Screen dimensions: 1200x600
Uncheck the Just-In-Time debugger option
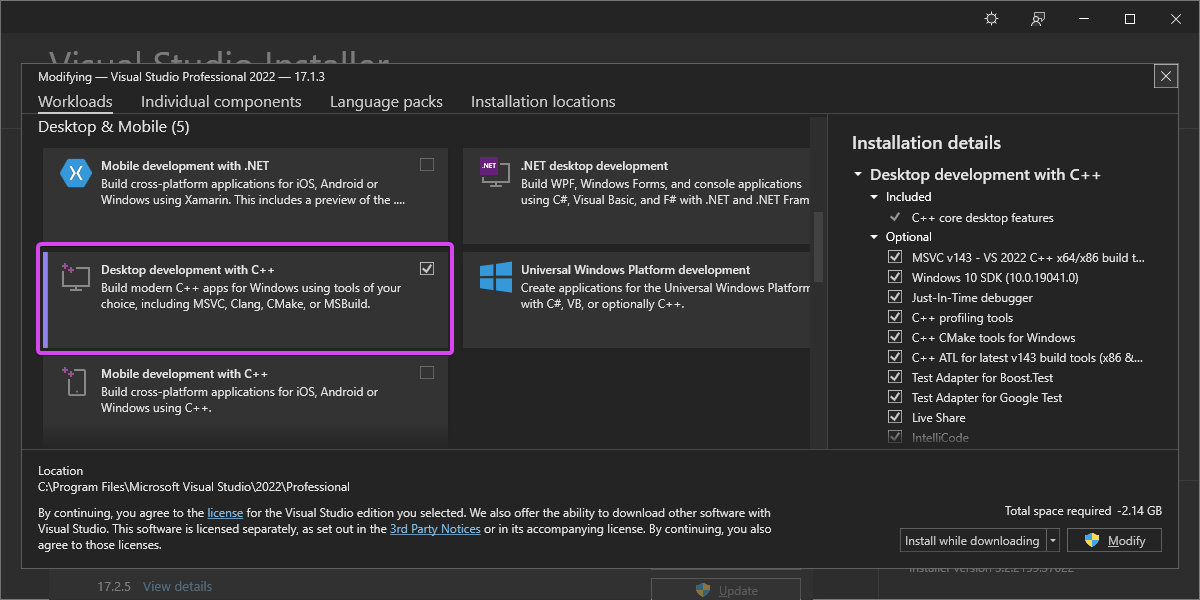pos(895,297)
